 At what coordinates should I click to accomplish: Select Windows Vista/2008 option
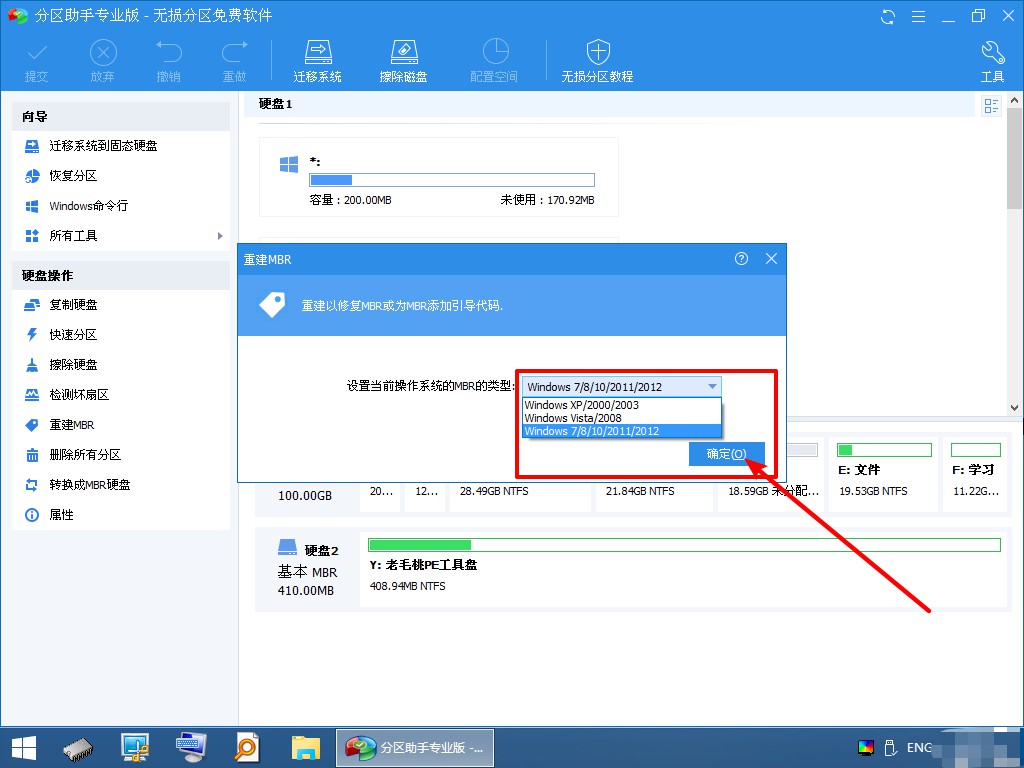coord(622,418)
